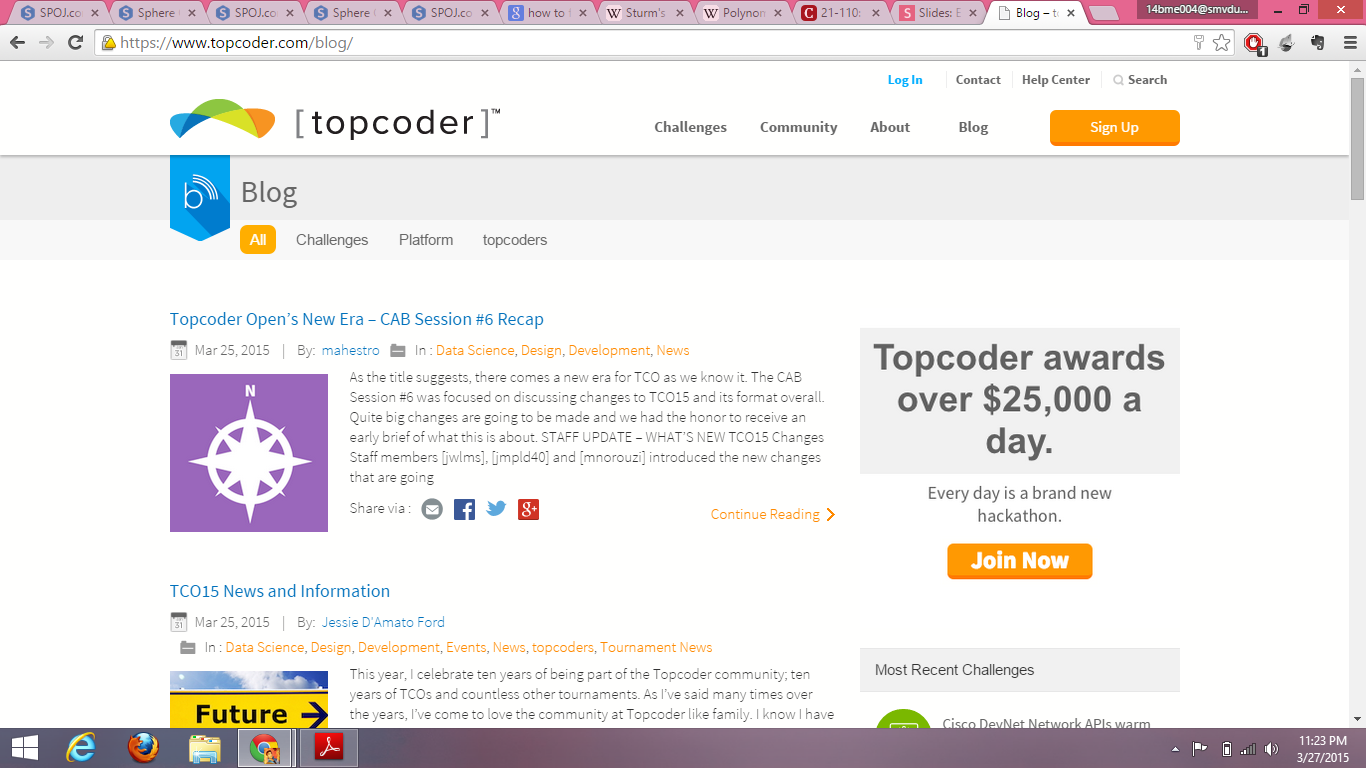Click the topcoder logo
1366x768 pixels.
click(335, 121)
